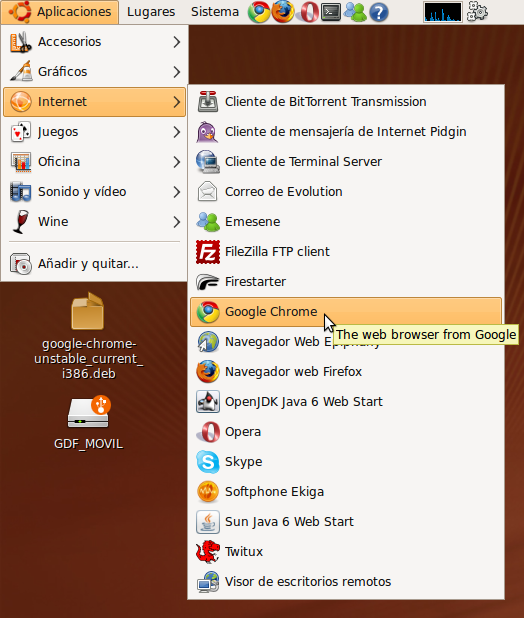Open the gears settings icon in panel
The image size is (524, 618).
coord(477,11)
